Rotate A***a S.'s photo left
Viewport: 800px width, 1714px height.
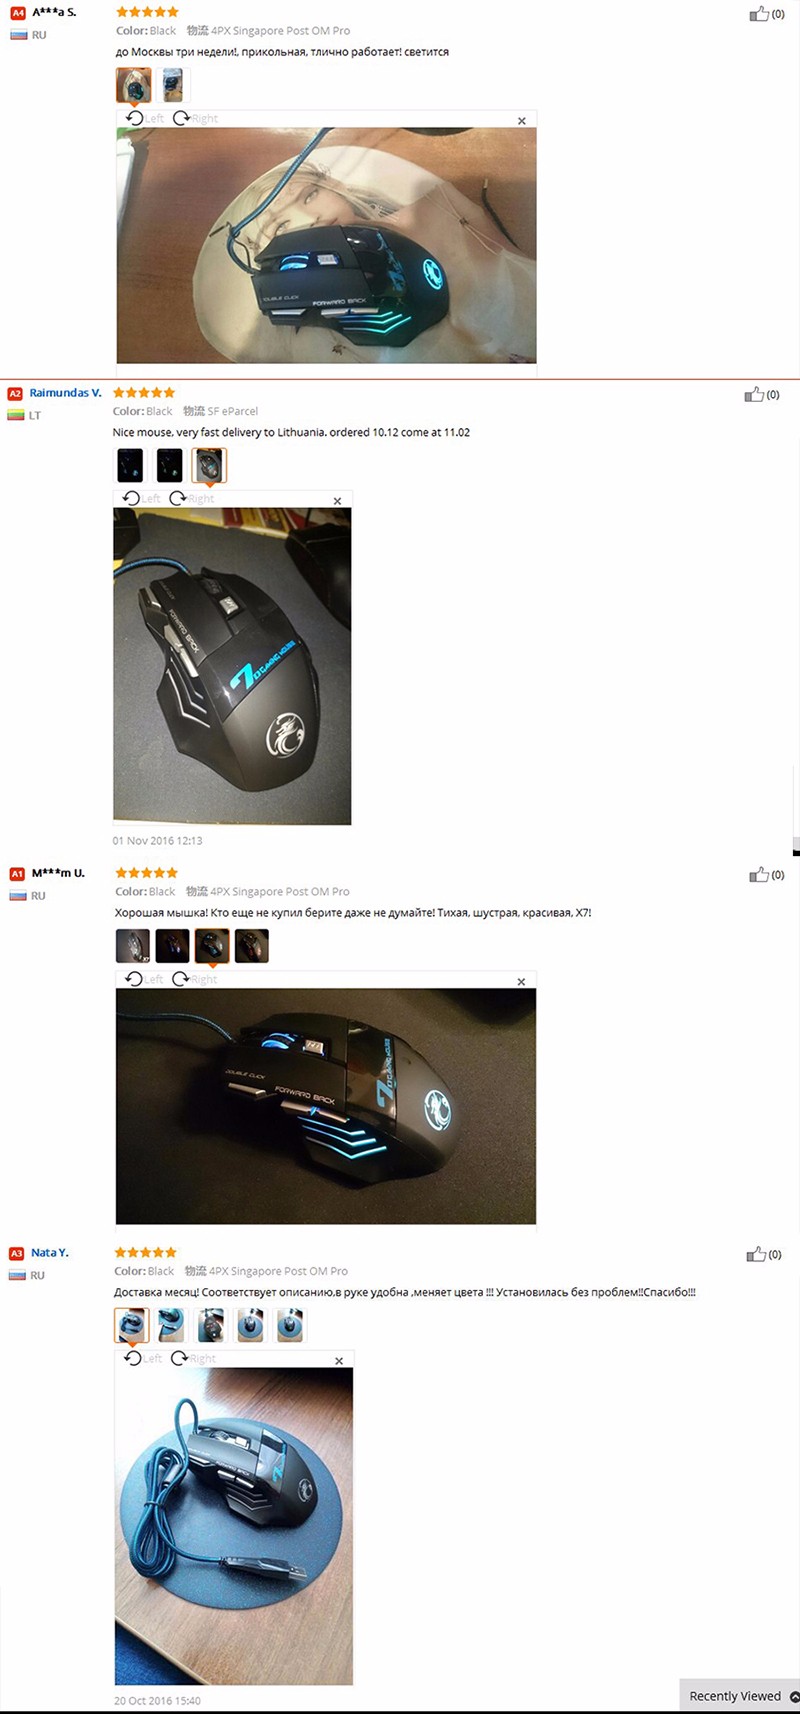145,118
